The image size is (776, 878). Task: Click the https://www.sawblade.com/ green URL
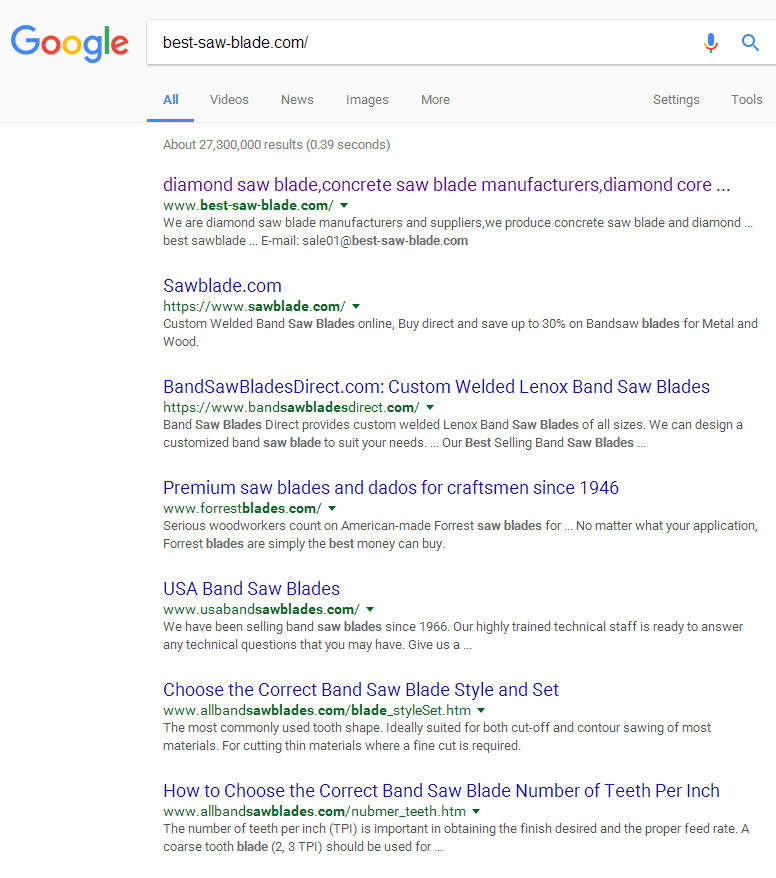point(254,306)
